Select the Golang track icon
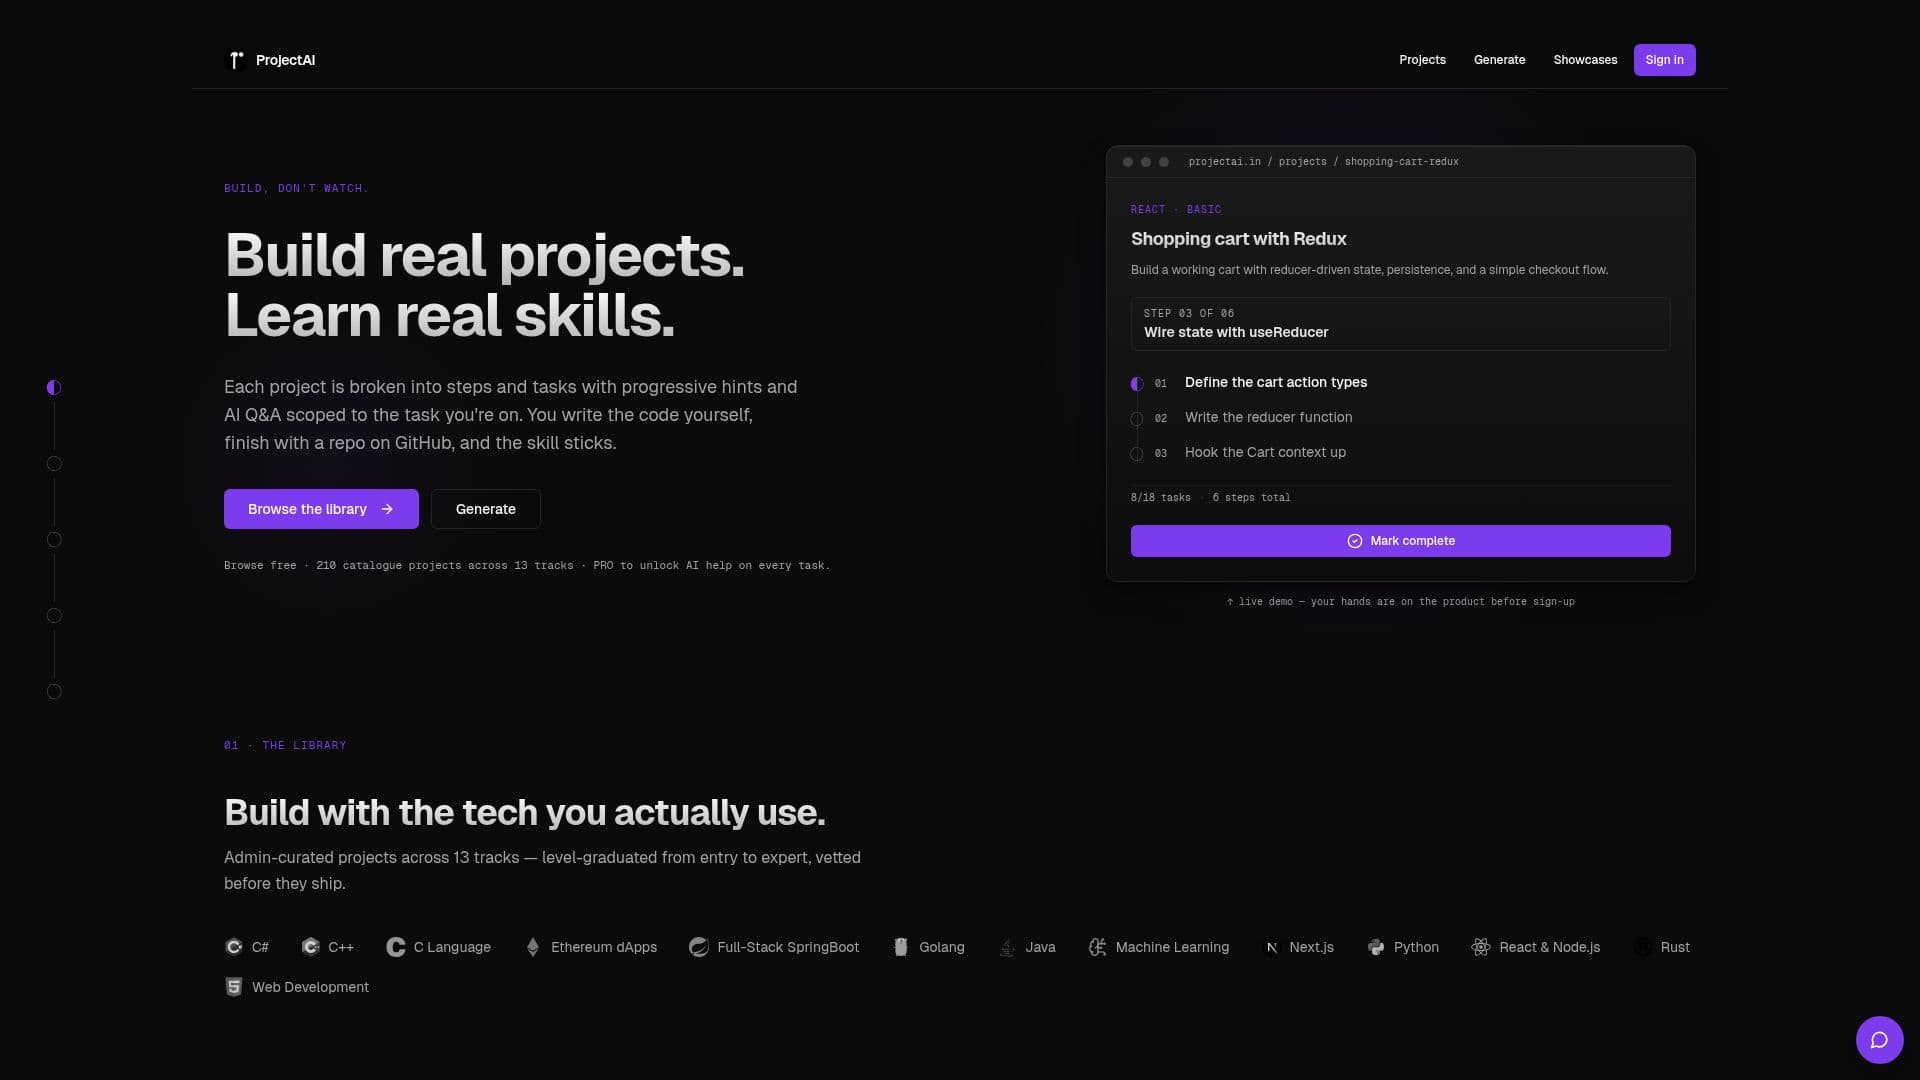 [x=901, y=947]
